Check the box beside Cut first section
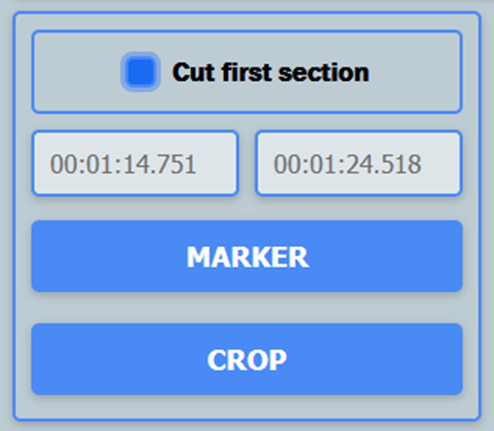The image size is (494, 431). tap(140, 72)
